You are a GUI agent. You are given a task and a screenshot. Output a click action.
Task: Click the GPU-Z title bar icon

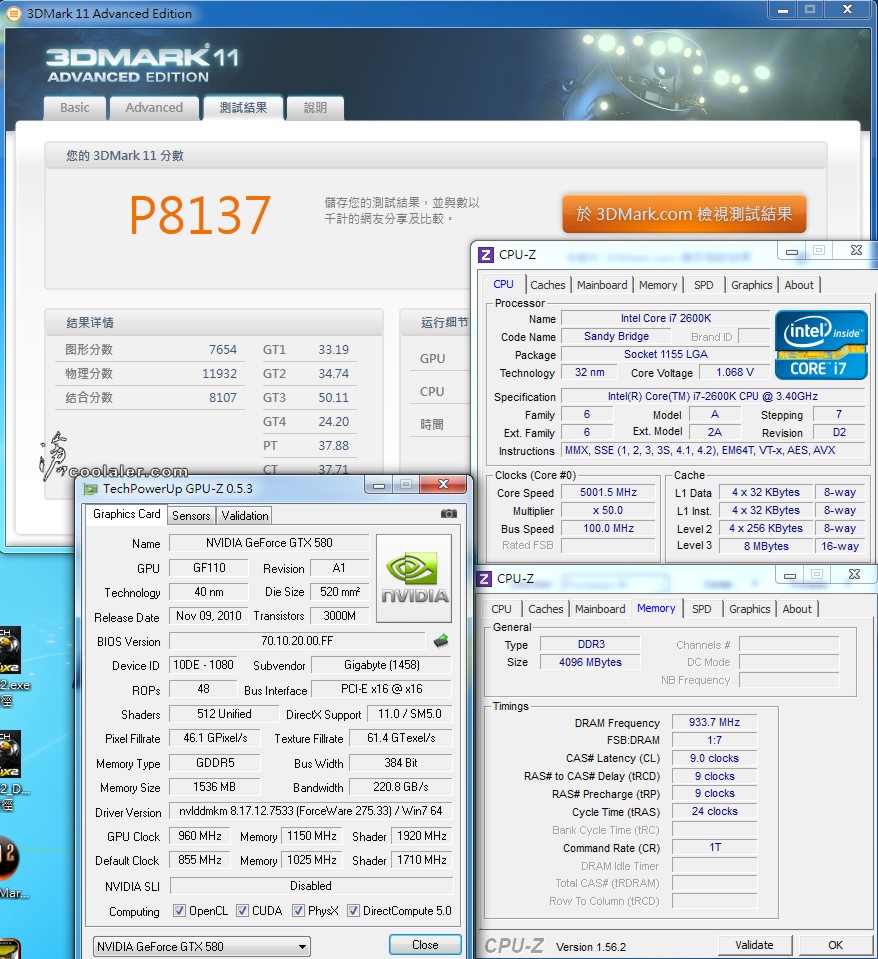90,489
